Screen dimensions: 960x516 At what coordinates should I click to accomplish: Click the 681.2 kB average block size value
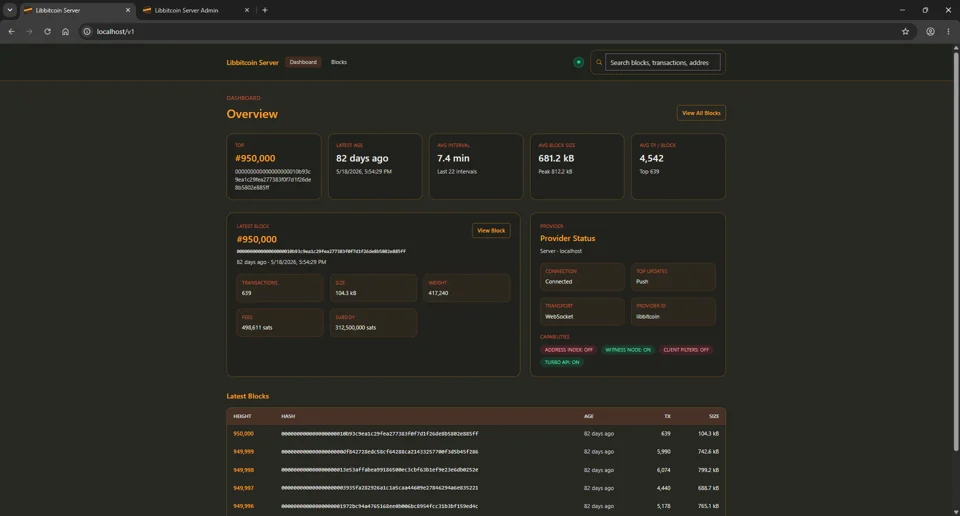coord(556,158)
